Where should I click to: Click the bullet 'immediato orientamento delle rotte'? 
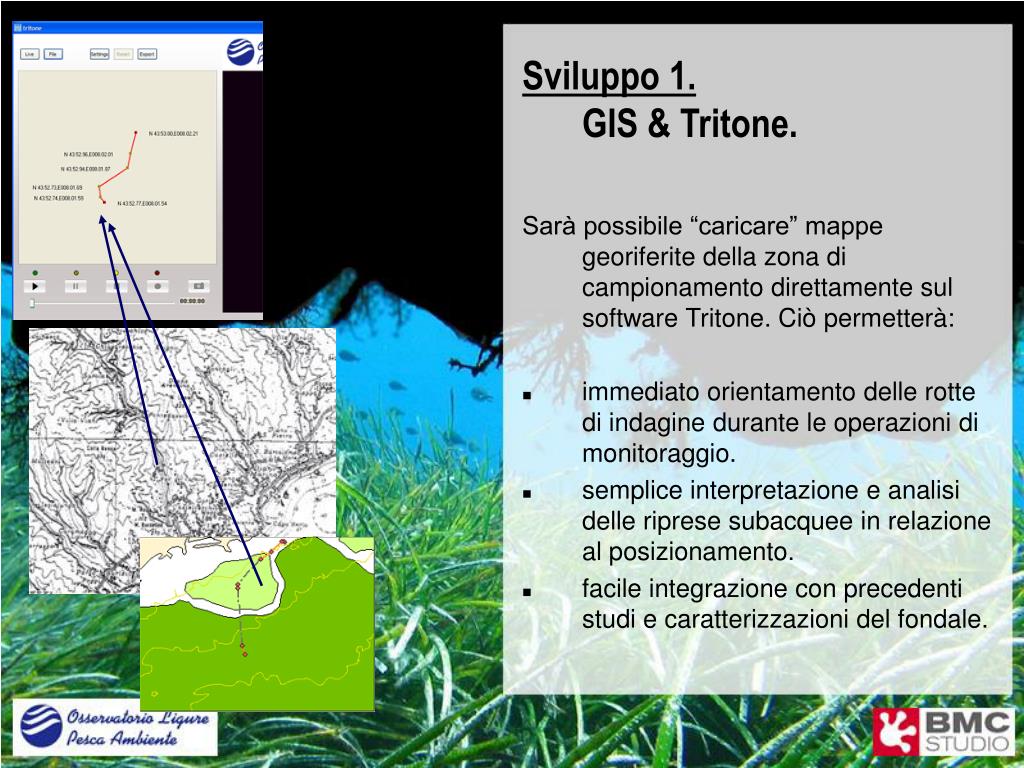[780, 423]
